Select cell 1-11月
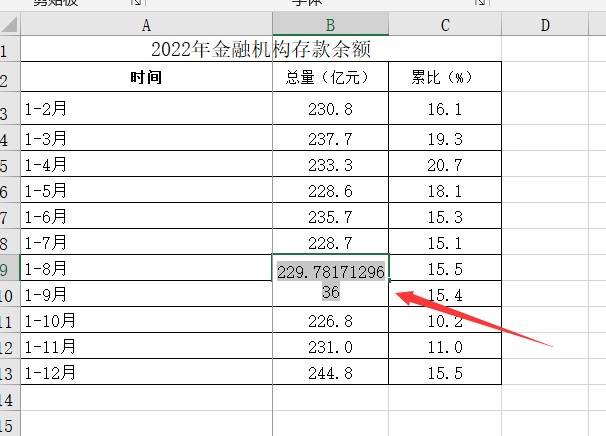Viewport: 606px width, 436px height. pyautogui.click(x=146, y=346)
